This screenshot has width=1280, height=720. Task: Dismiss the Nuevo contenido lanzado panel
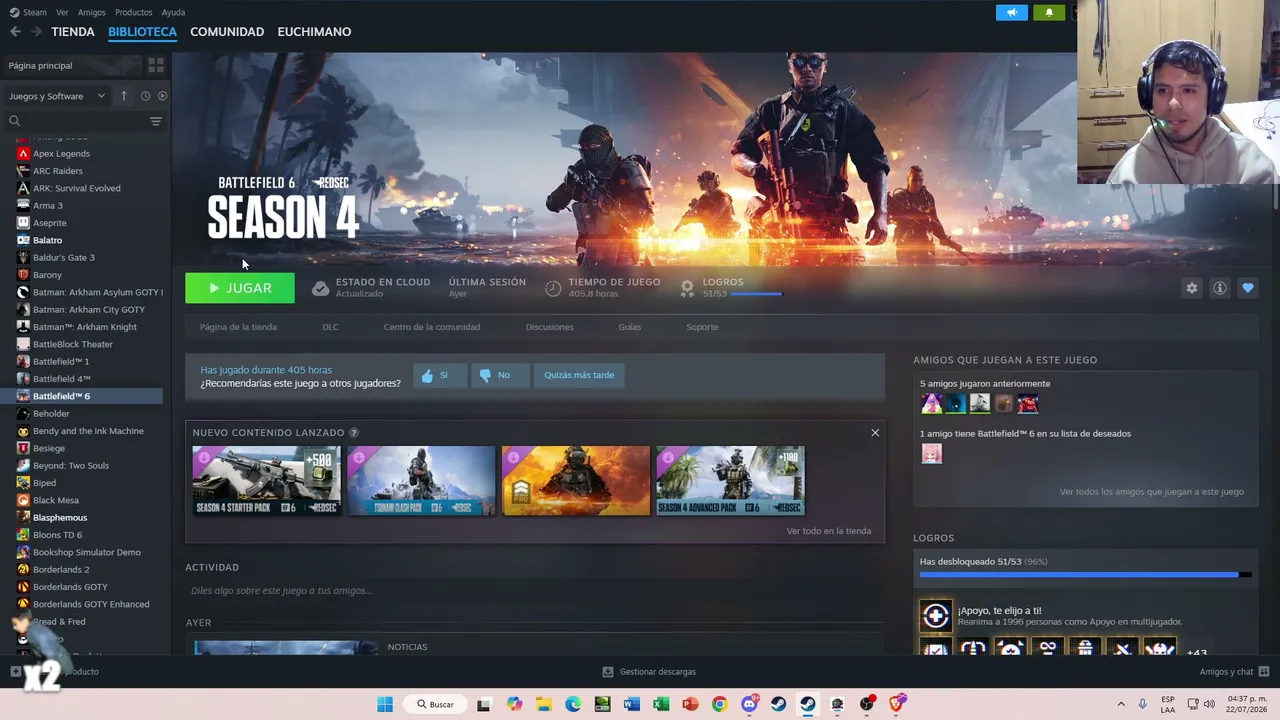point(875,432)
